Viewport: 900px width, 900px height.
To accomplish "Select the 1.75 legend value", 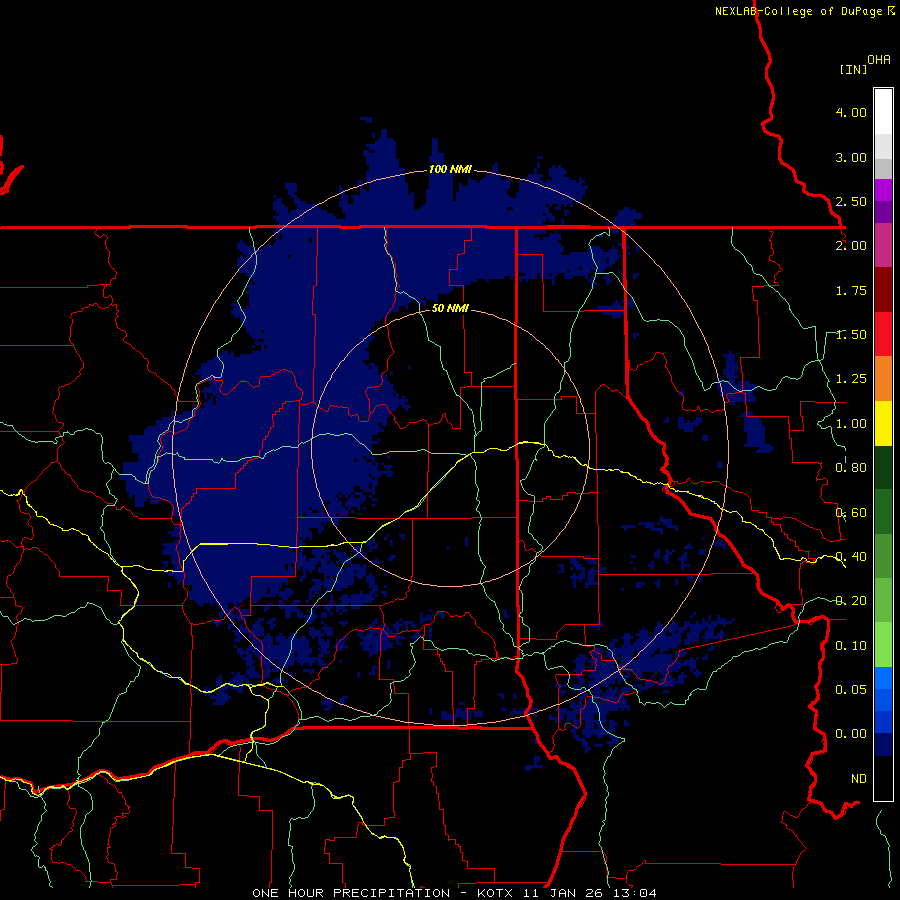I will click(851, 290).
